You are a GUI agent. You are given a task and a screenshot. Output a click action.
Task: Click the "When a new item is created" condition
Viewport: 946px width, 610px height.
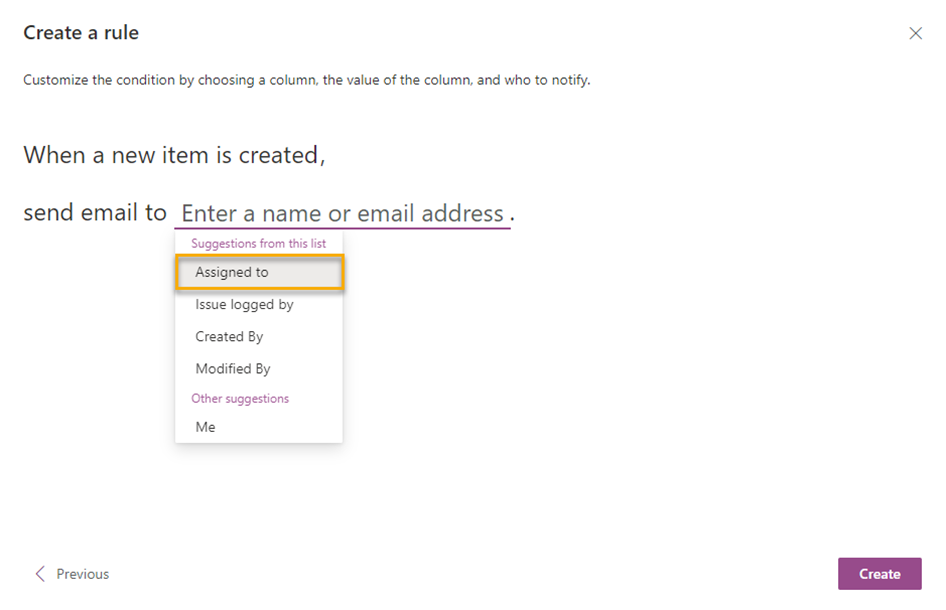(176, 155)
